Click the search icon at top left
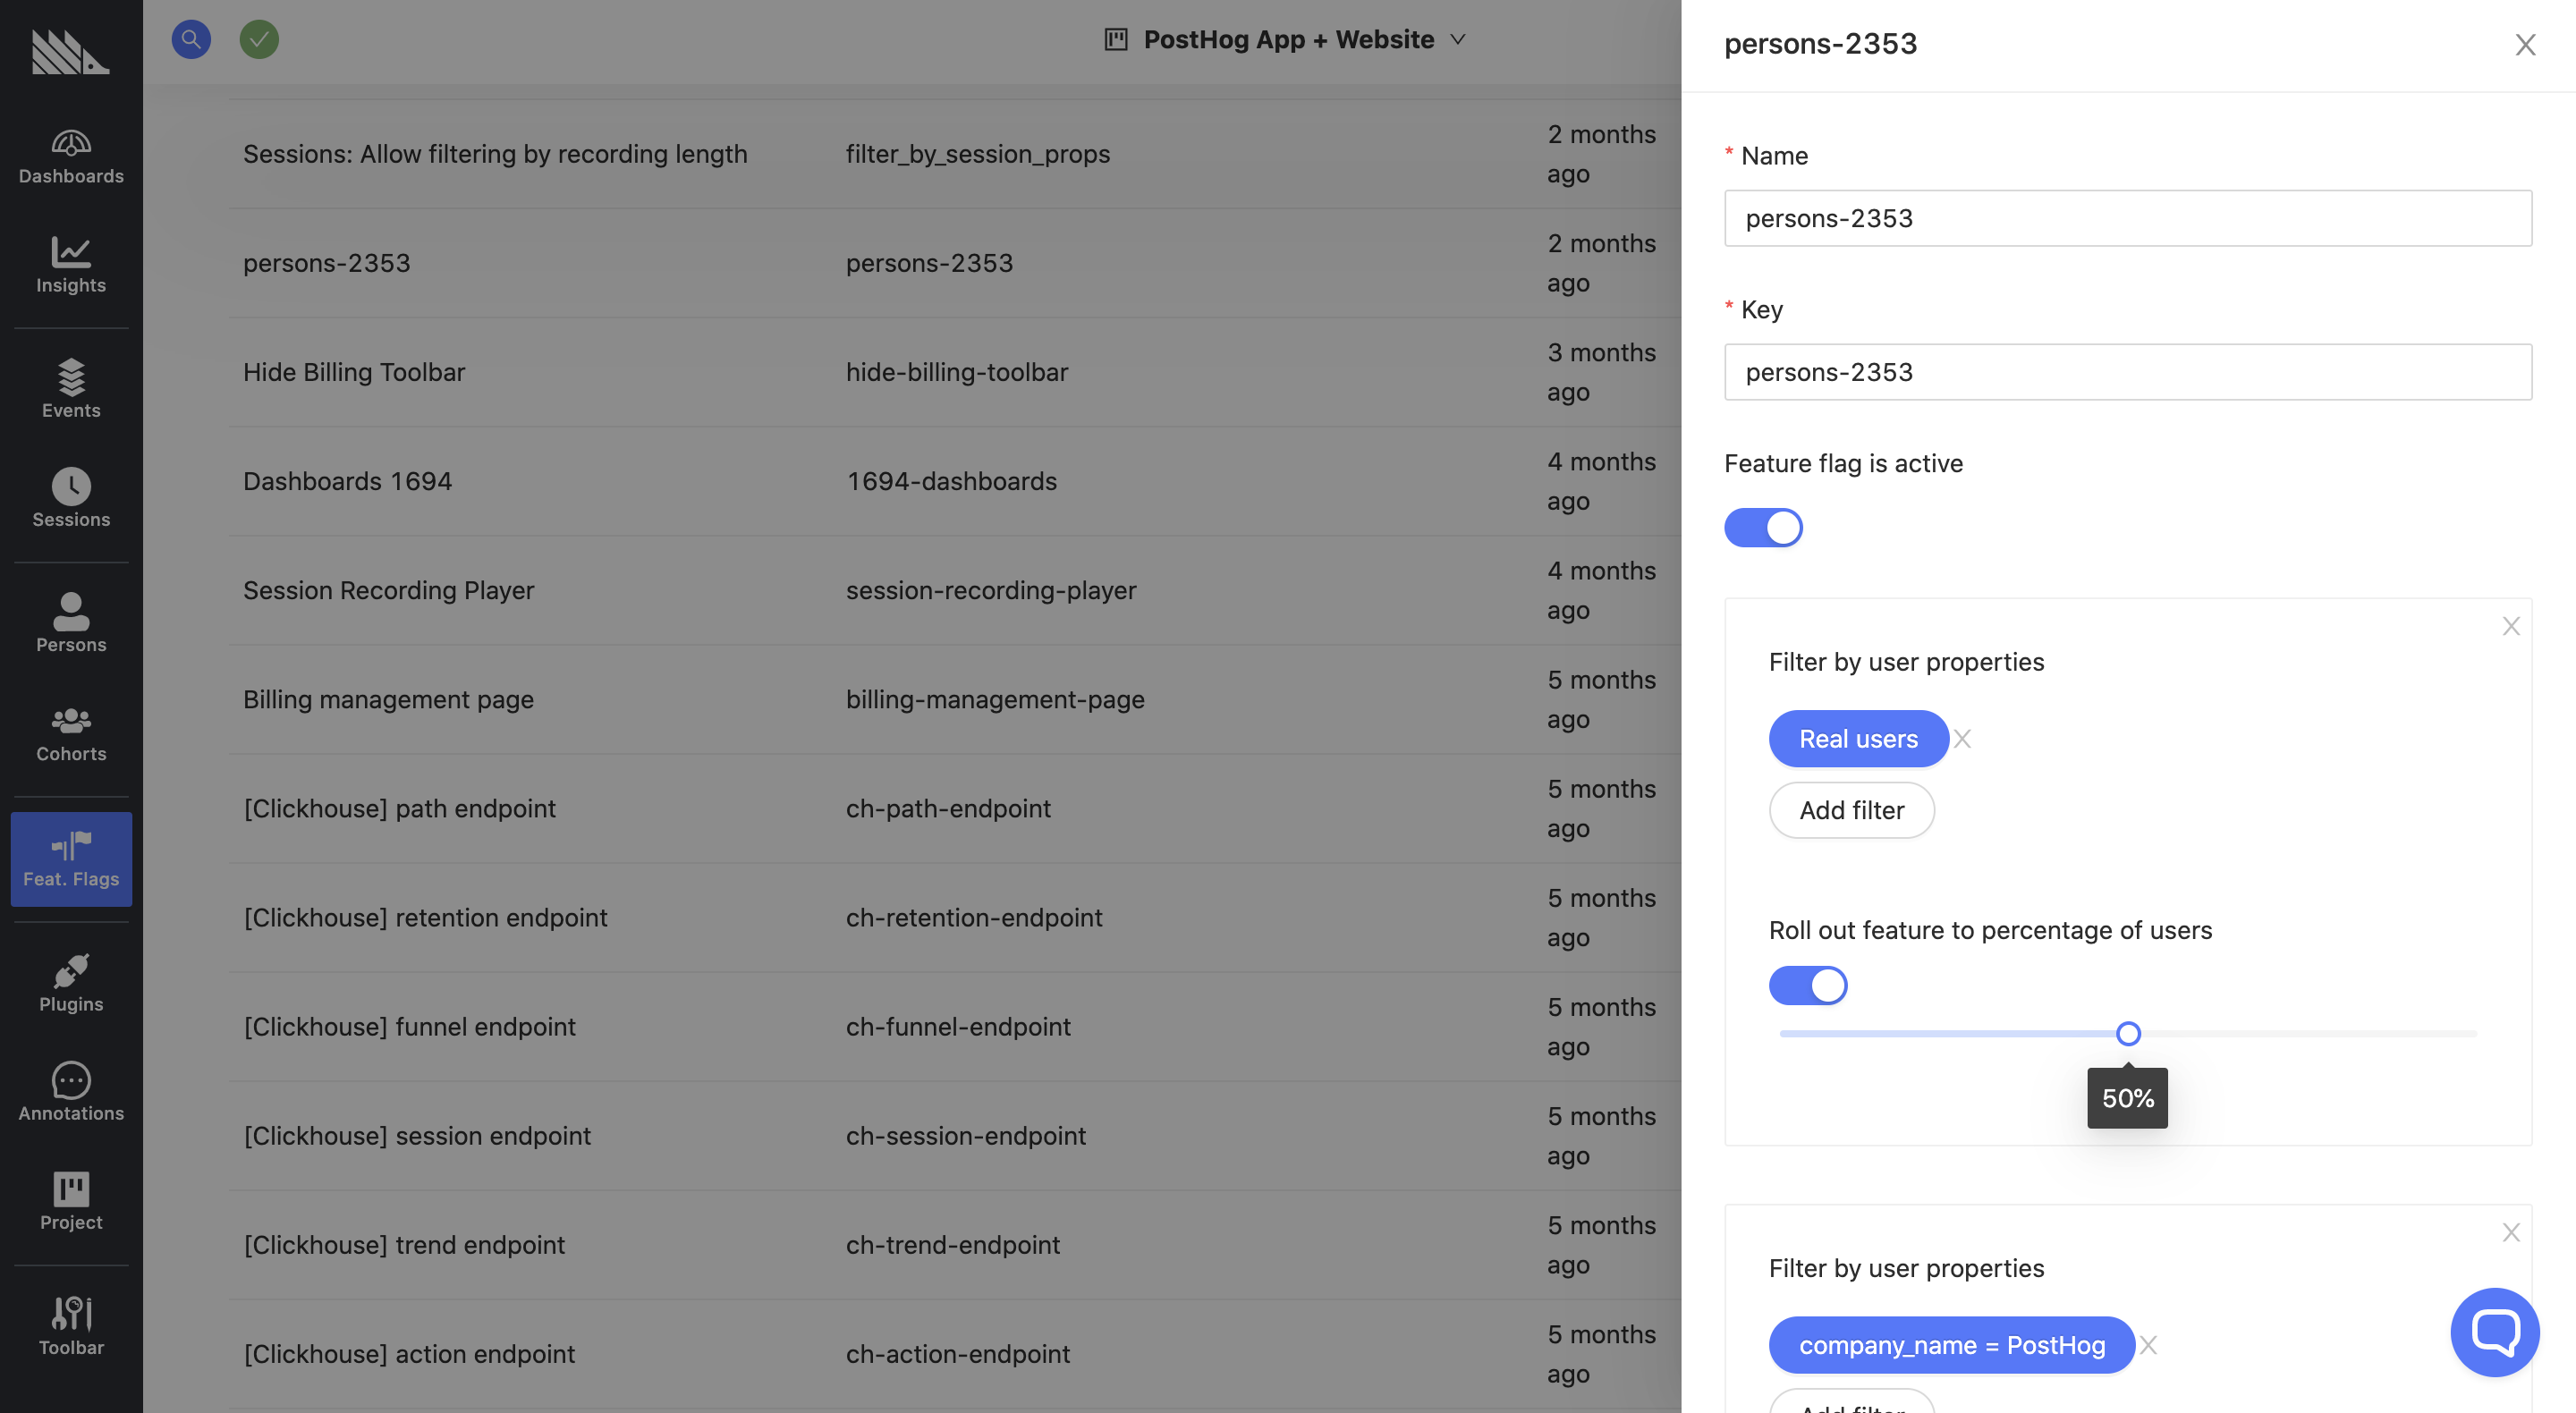2576x1413 pixels. tap(191, 38)
